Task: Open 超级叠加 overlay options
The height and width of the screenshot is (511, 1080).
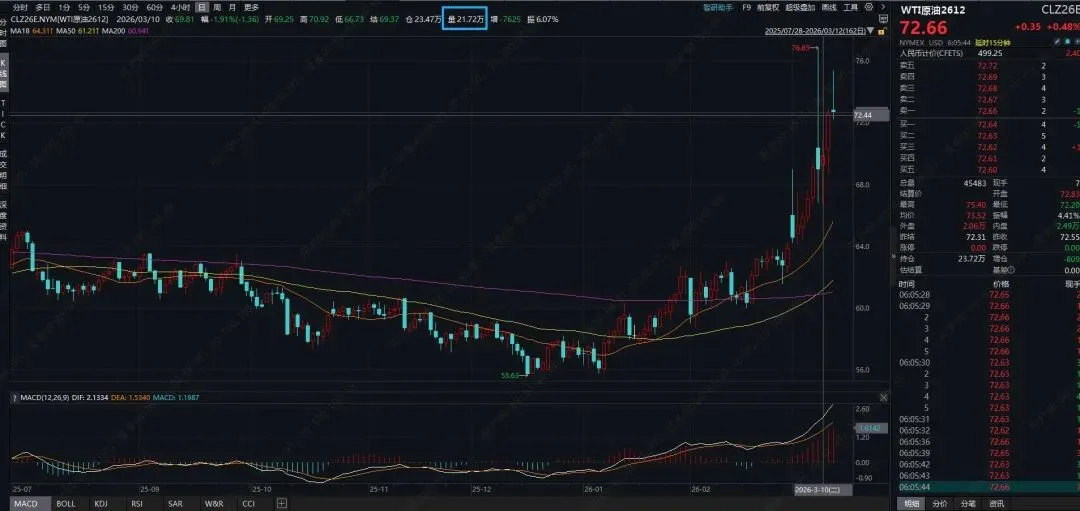Action: click(800, 7)
